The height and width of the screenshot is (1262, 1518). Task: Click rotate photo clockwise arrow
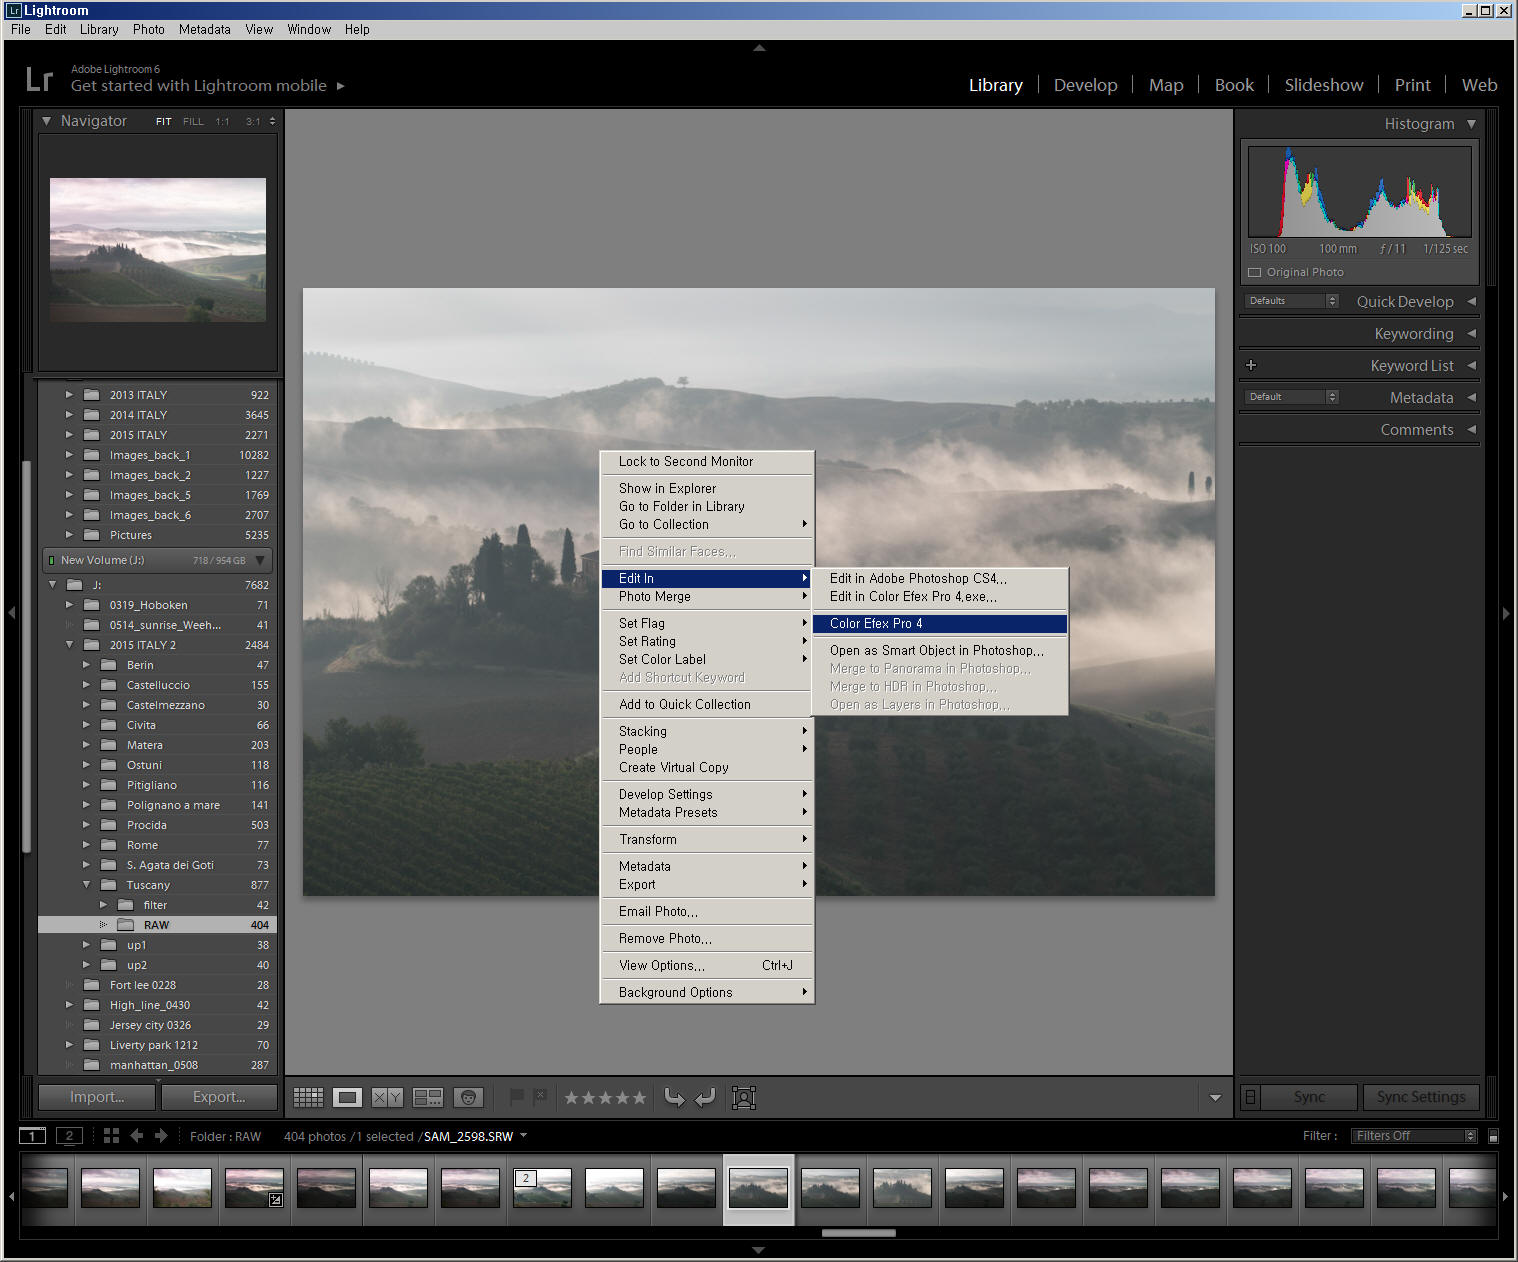coord(705,1098)
